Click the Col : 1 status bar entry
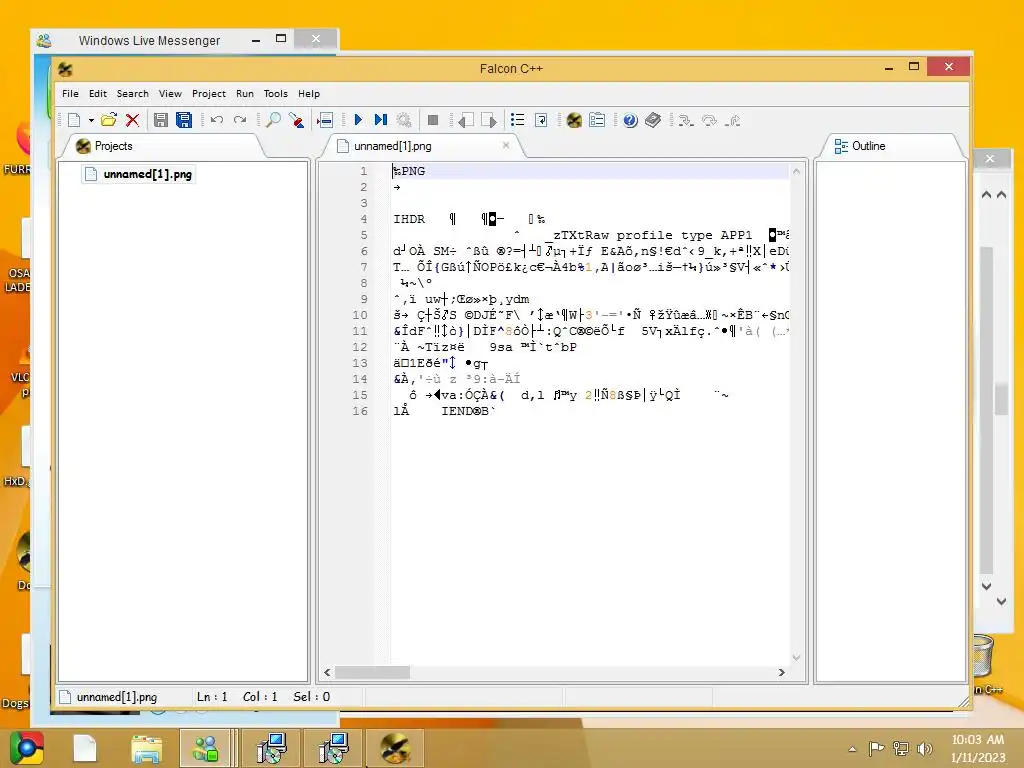 pyautogui.click(x=260, y=697)
